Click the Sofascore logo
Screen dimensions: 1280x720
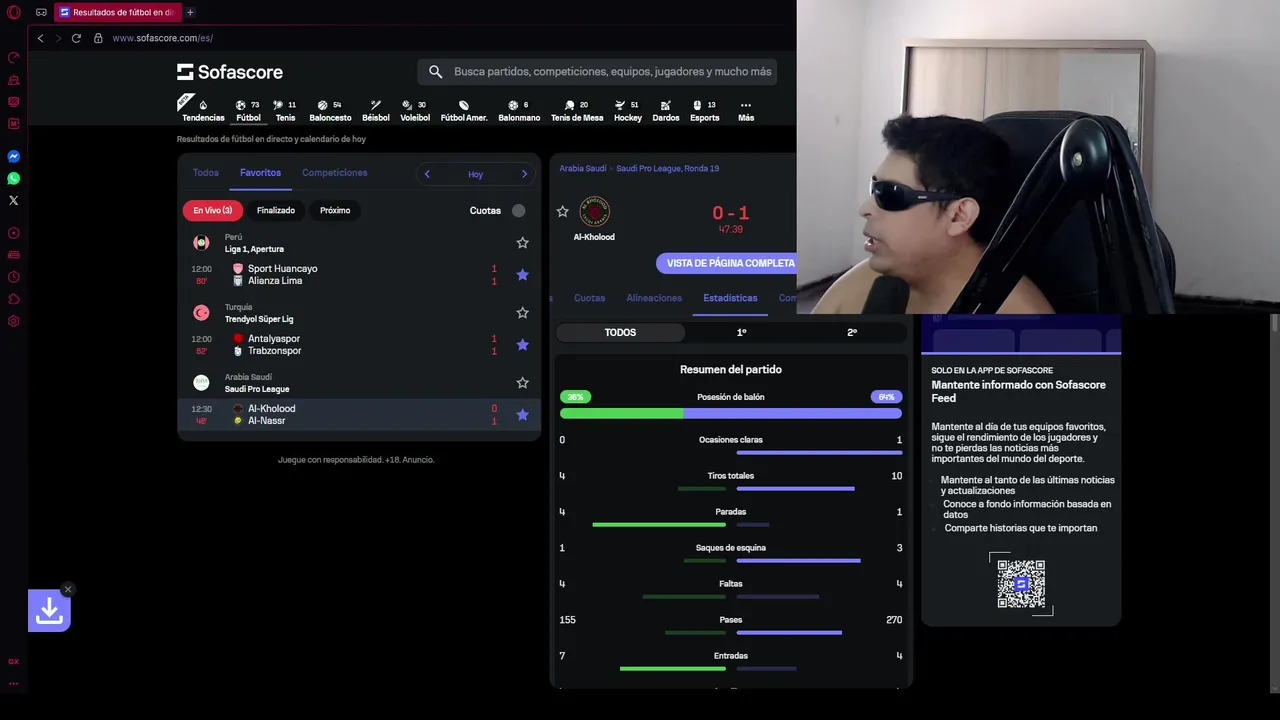pyautogui.click(x=230, y=72)
